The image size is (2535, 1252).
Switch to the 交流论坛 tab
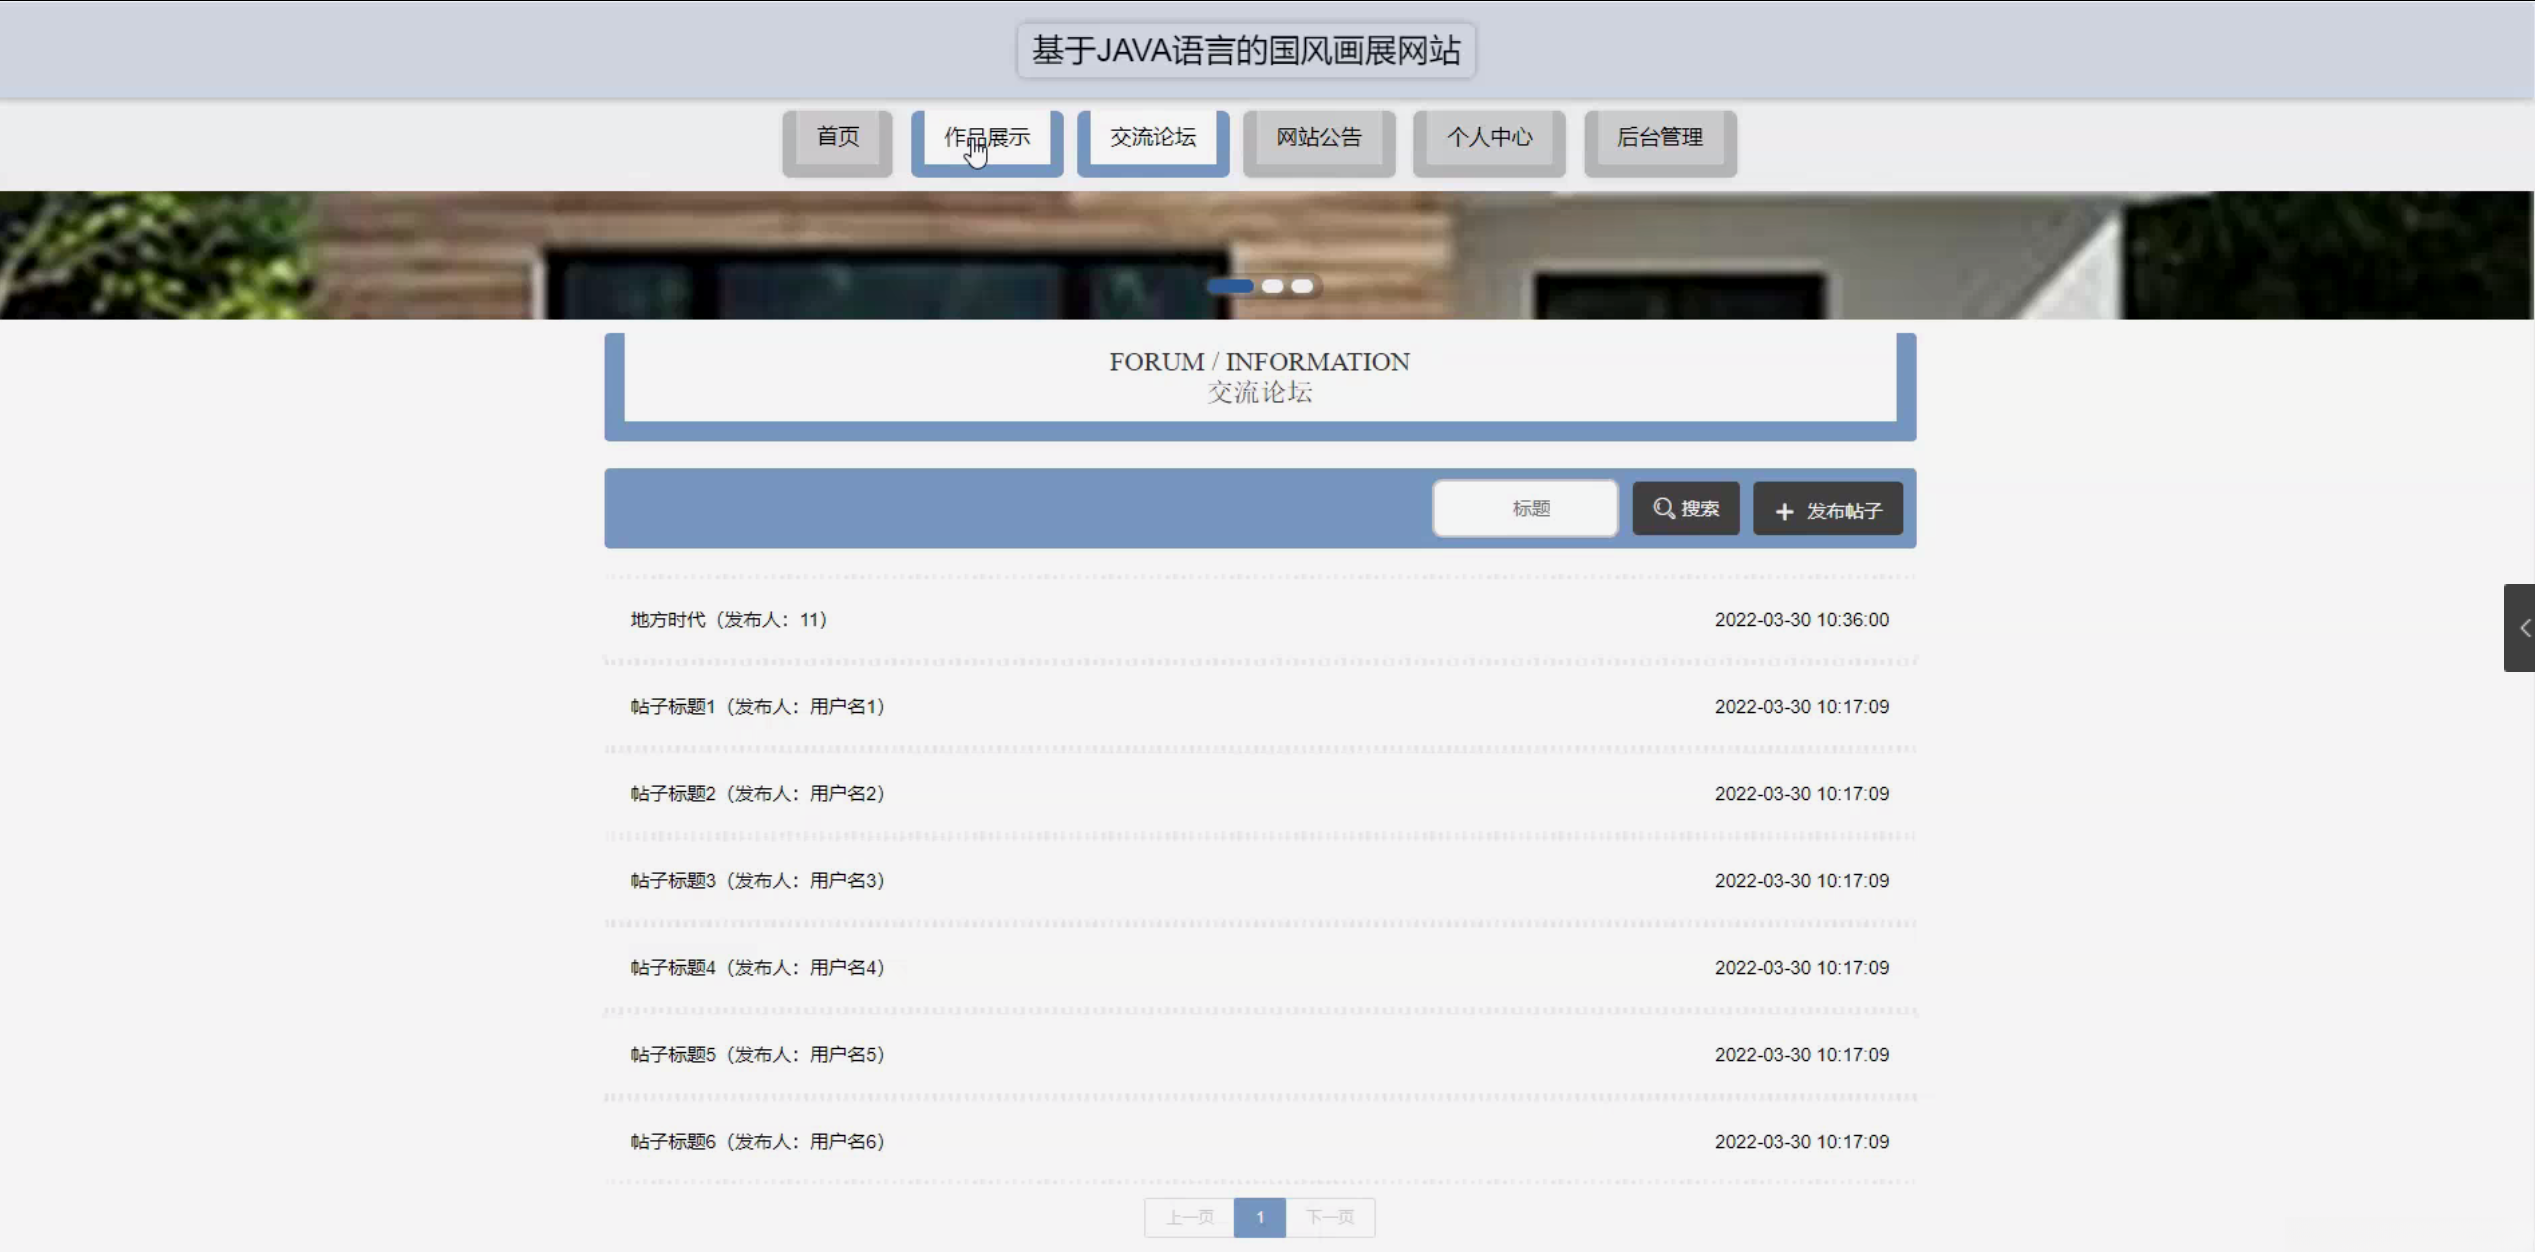point(1152,138)
